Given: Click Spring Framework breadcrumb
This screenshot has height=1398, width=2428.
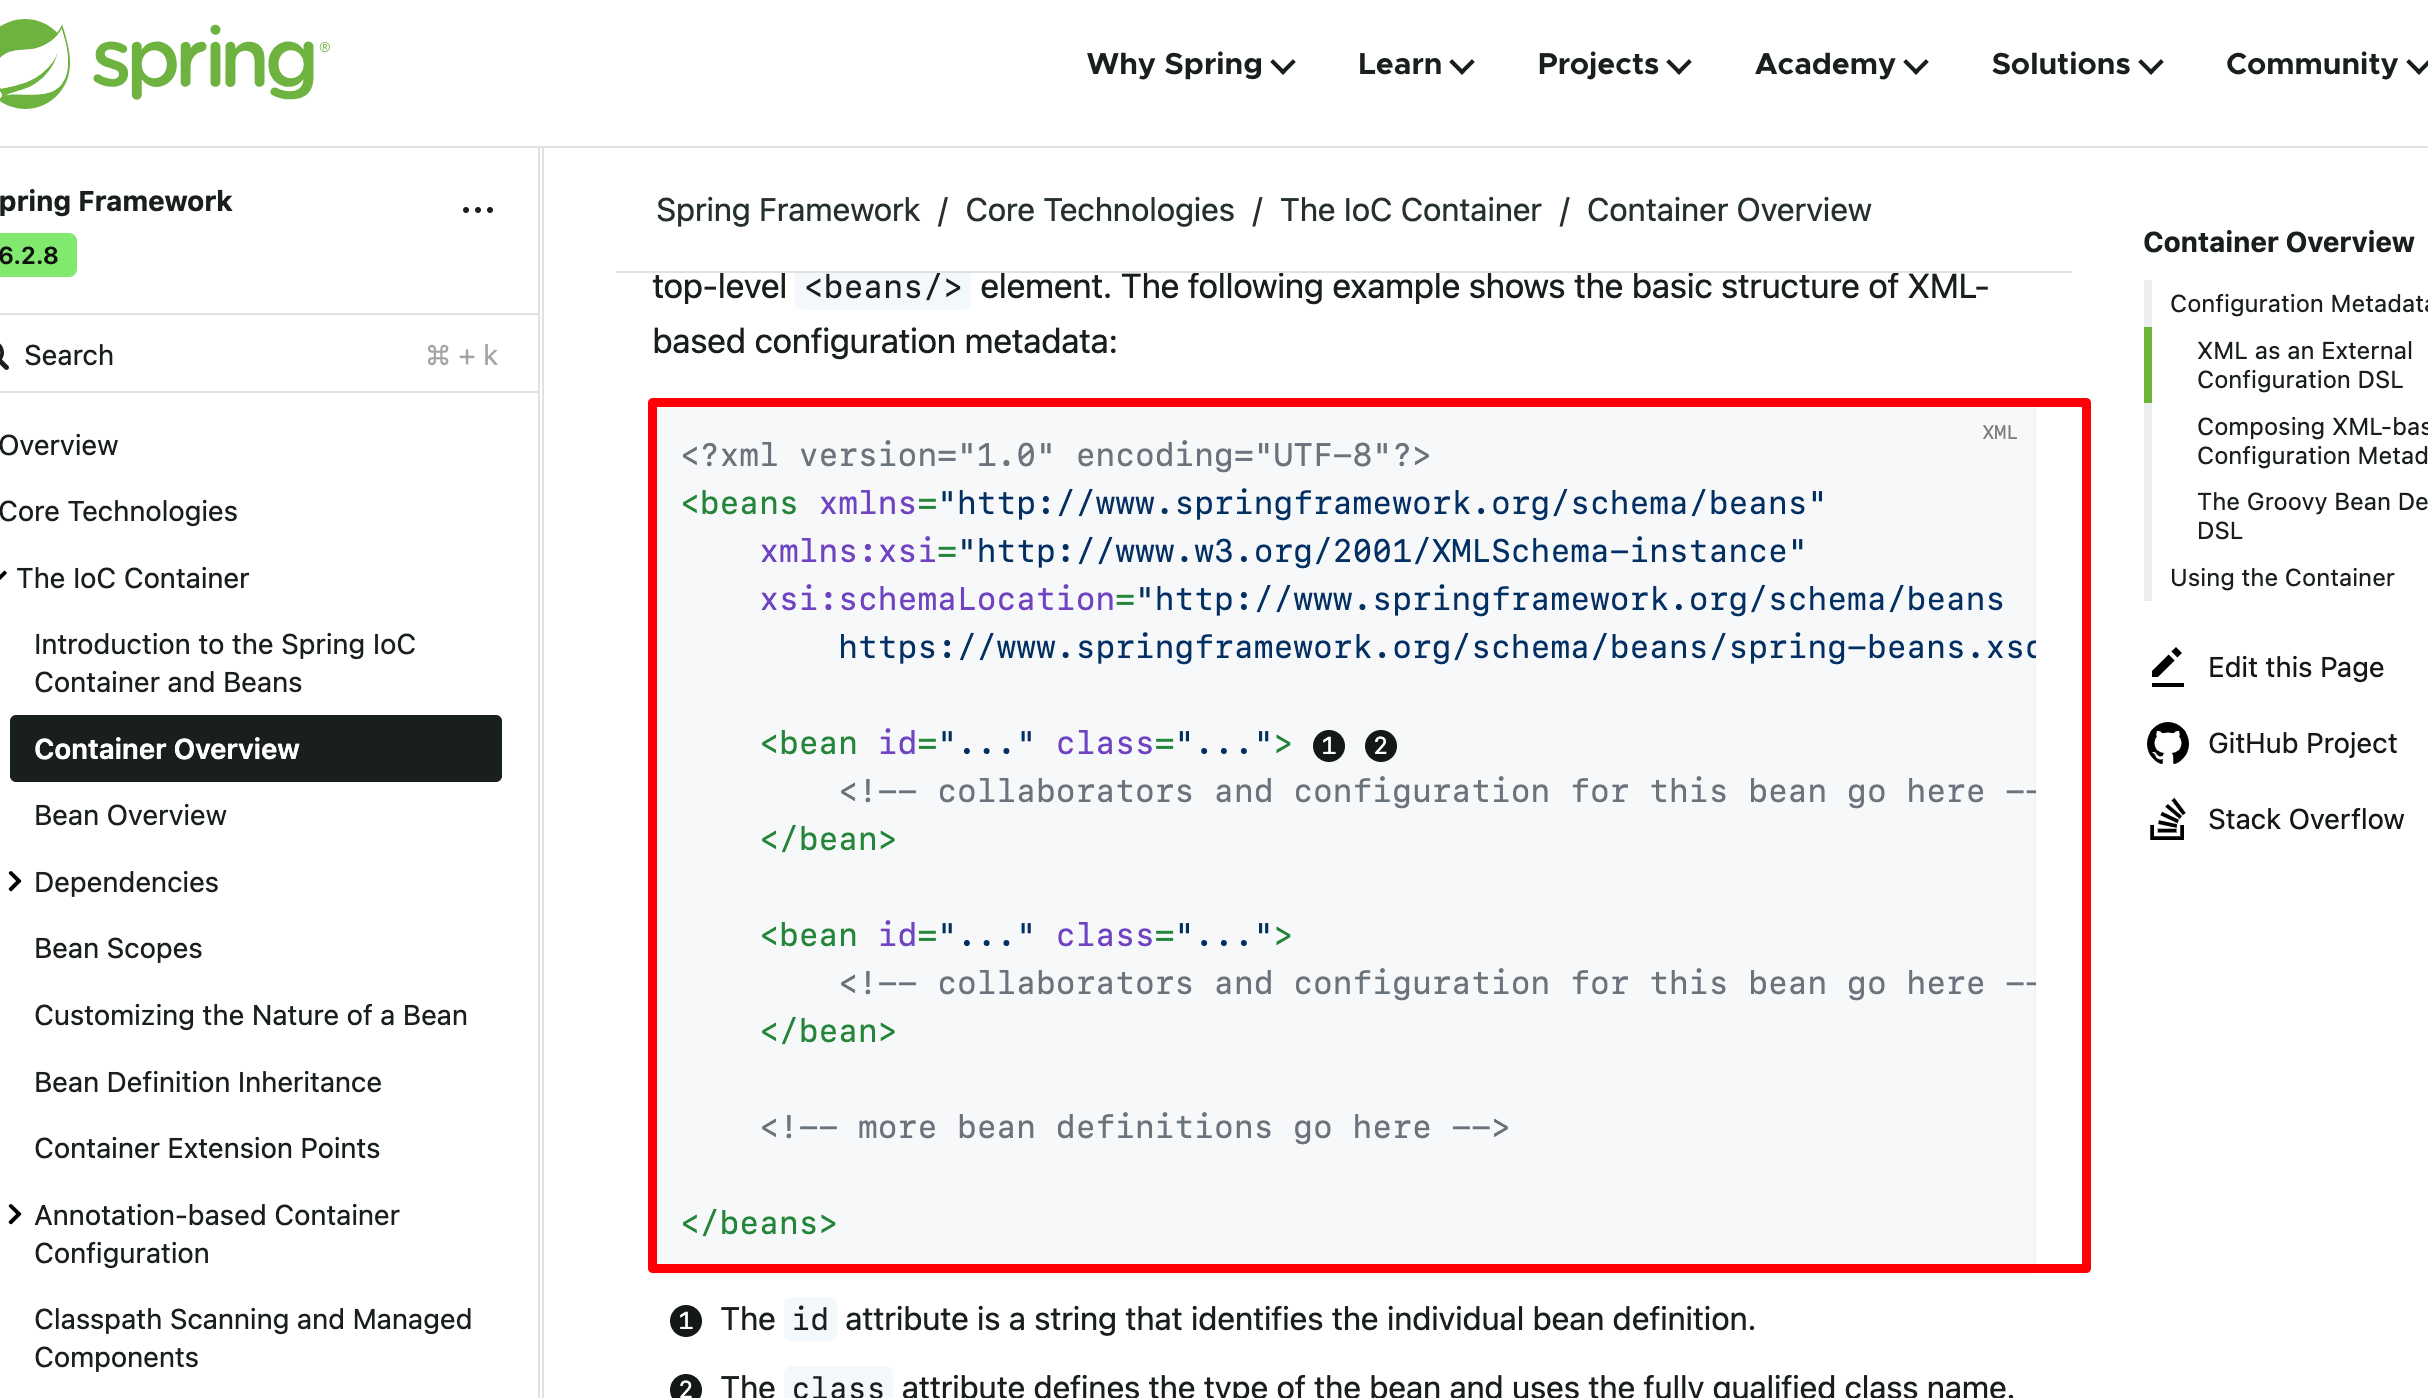Looking at the screenshot, I should pyautogui.click(x=788, y=210).
